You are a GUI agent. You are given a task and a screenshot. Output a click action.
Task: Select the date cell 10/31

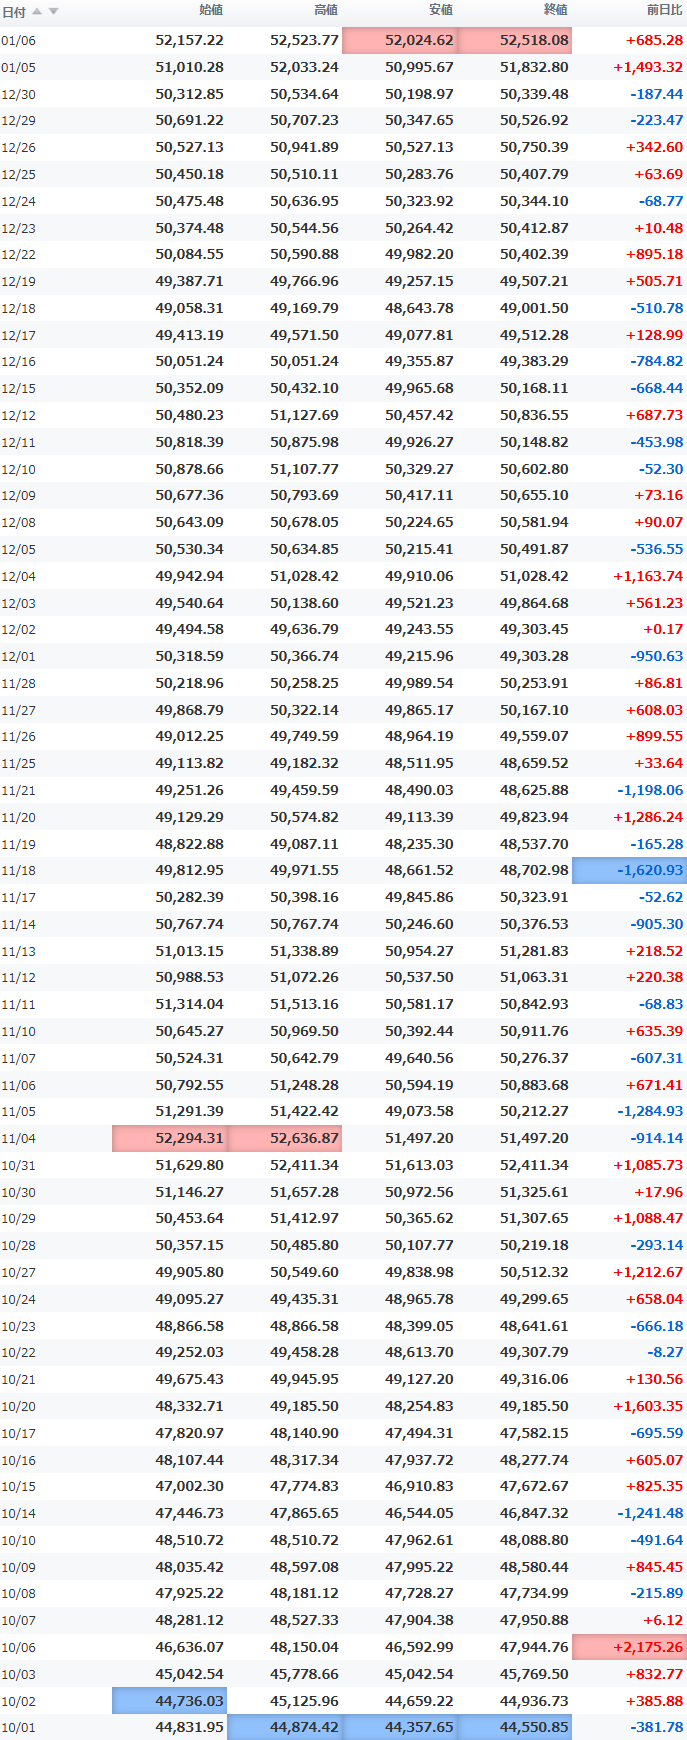(18, 1166)
